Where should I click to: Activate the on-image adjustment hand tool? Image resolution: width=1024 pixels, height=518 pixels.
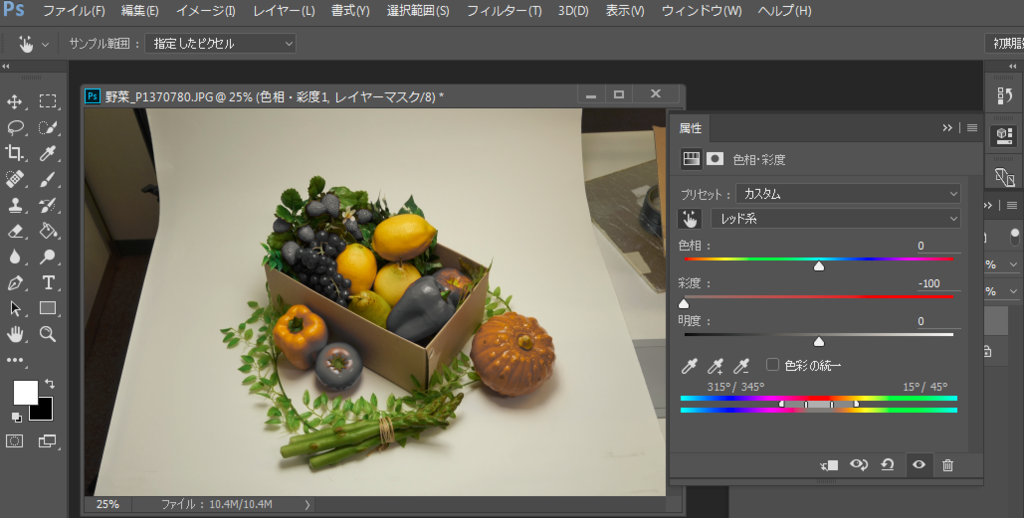690,219
